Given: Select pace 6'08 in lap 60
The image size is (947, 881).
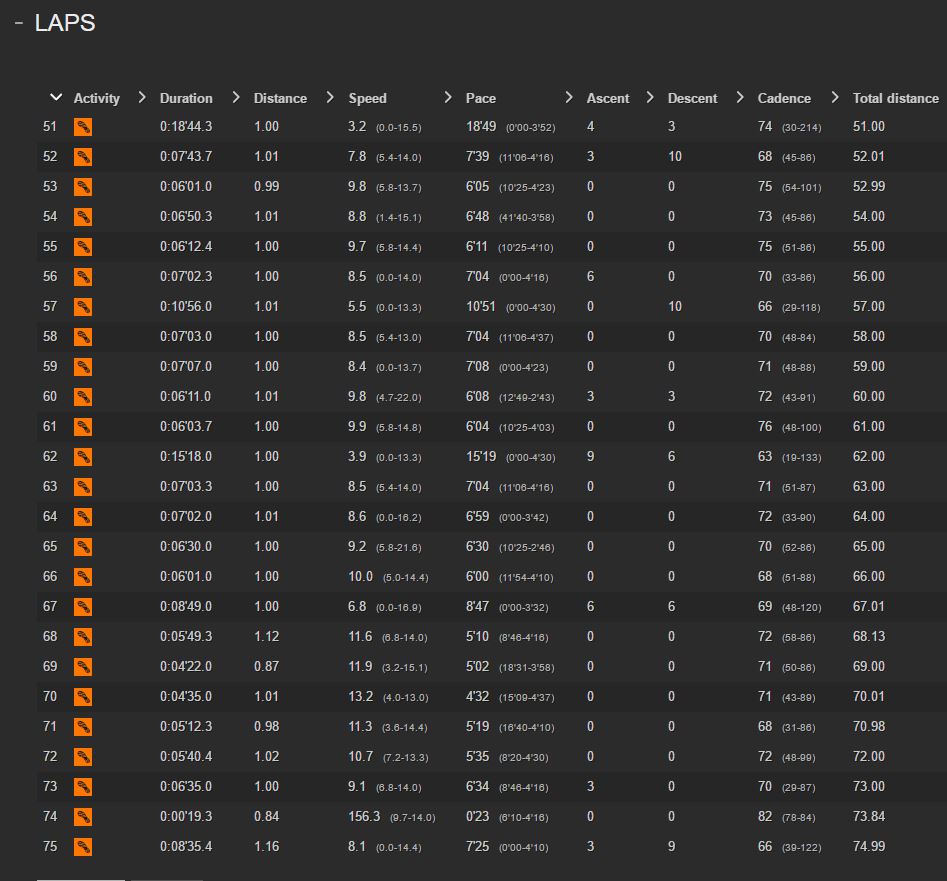Looking at the screenshot, I should coord(477,397).
